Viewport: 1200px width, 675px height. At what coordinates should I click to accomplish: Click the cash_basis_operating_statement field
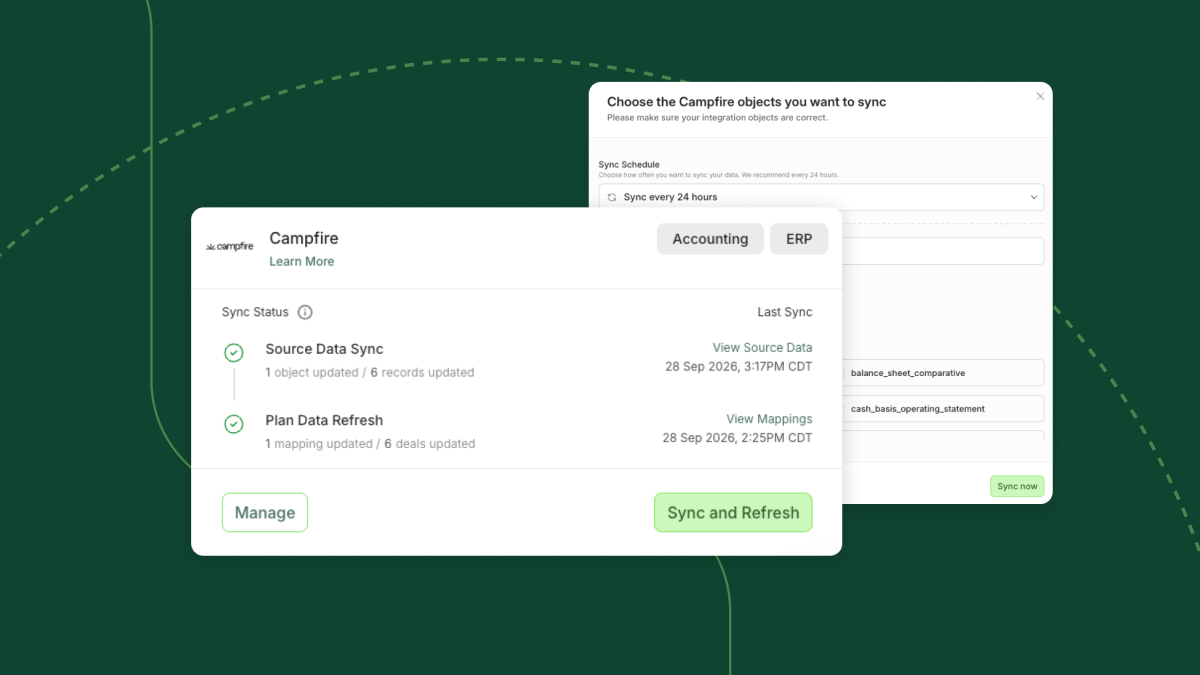943,409
